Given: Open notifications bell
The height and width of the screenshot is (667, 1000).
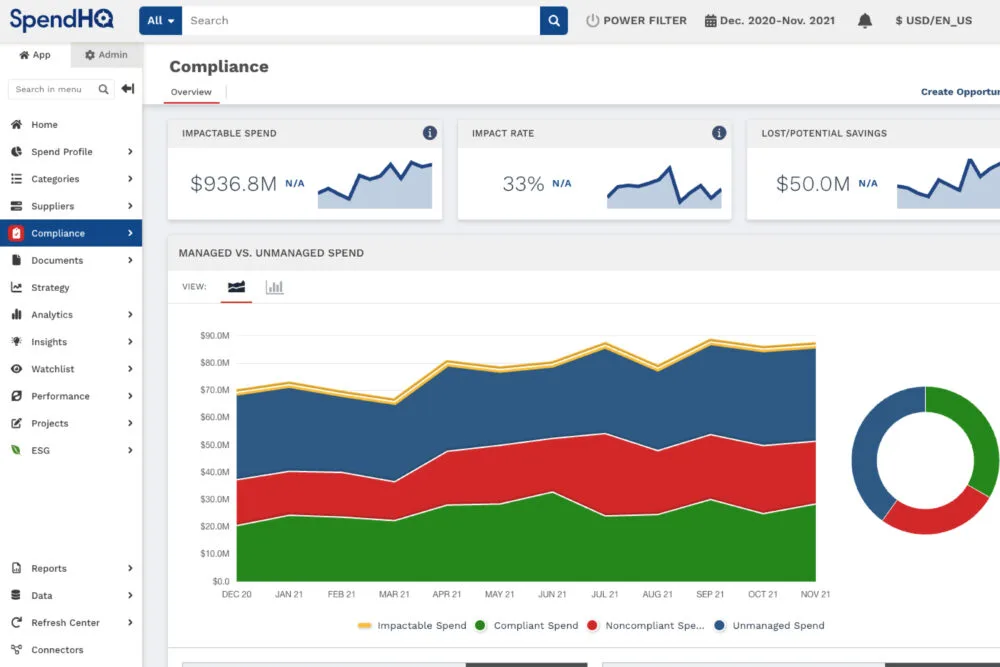Looking at the screenshot, I should point(865,20).
